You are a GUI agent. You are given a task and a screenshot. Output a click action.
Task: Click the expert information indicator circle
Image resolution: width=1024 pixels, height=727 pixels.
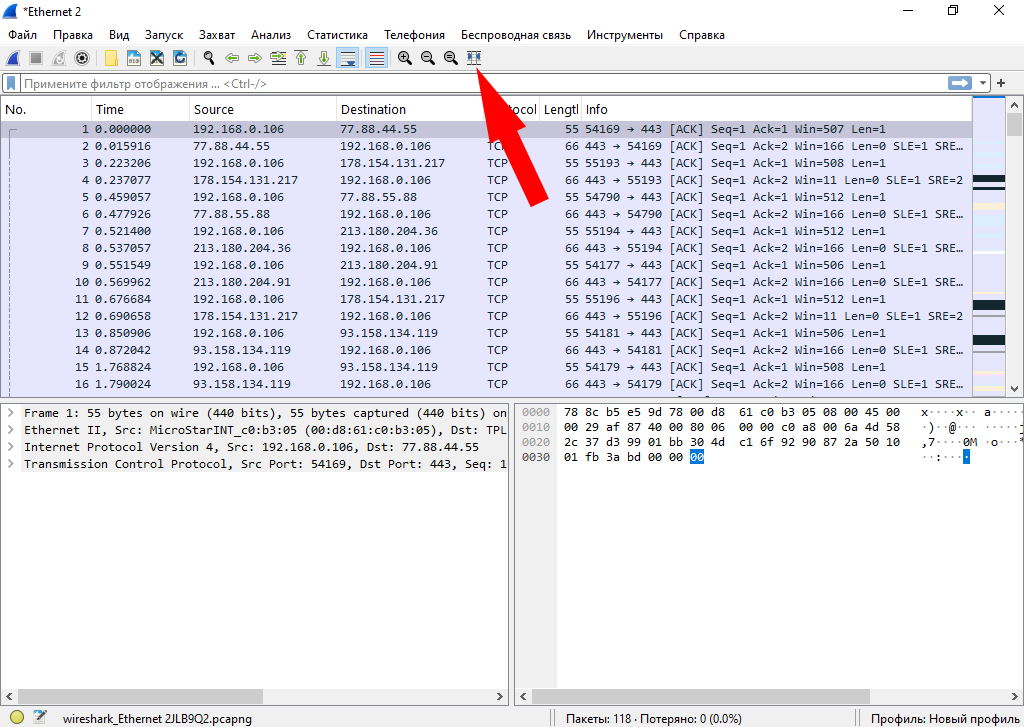coord(17,716)
